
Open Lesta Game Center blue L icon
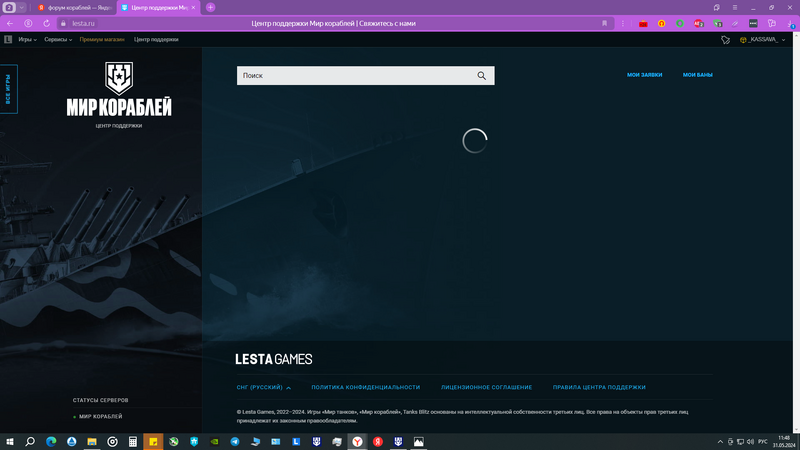coord(296,442)
